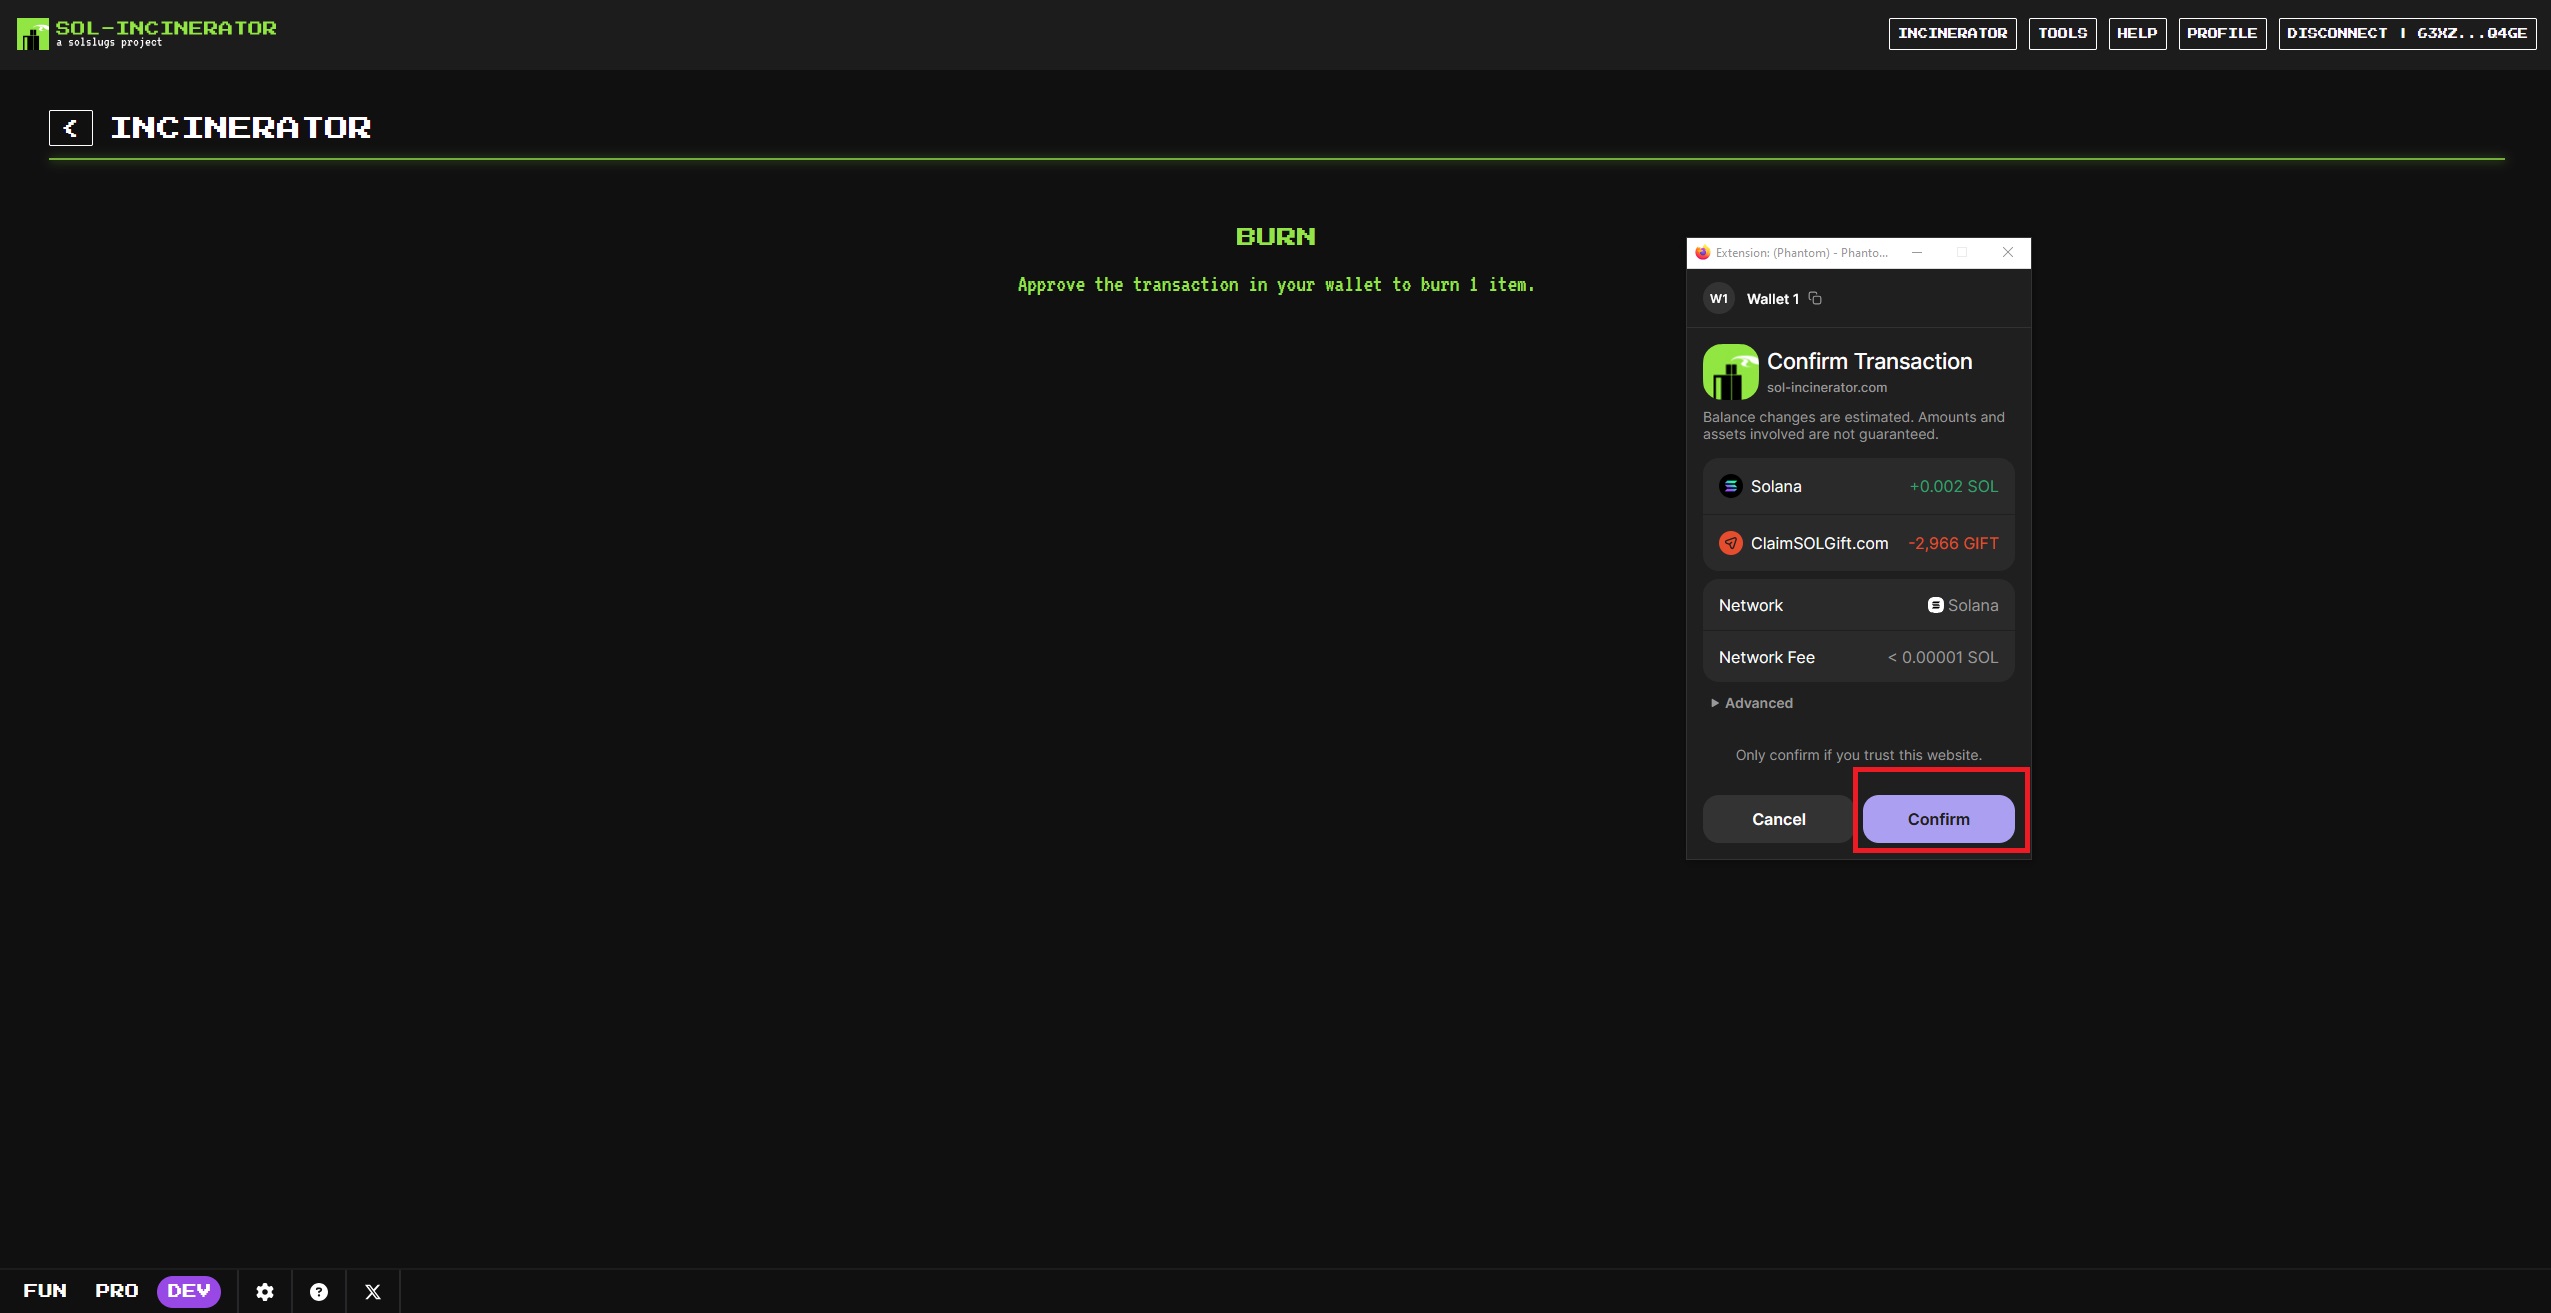
Task: Click the W1 wallet avatar
Action: [1718, 298]
